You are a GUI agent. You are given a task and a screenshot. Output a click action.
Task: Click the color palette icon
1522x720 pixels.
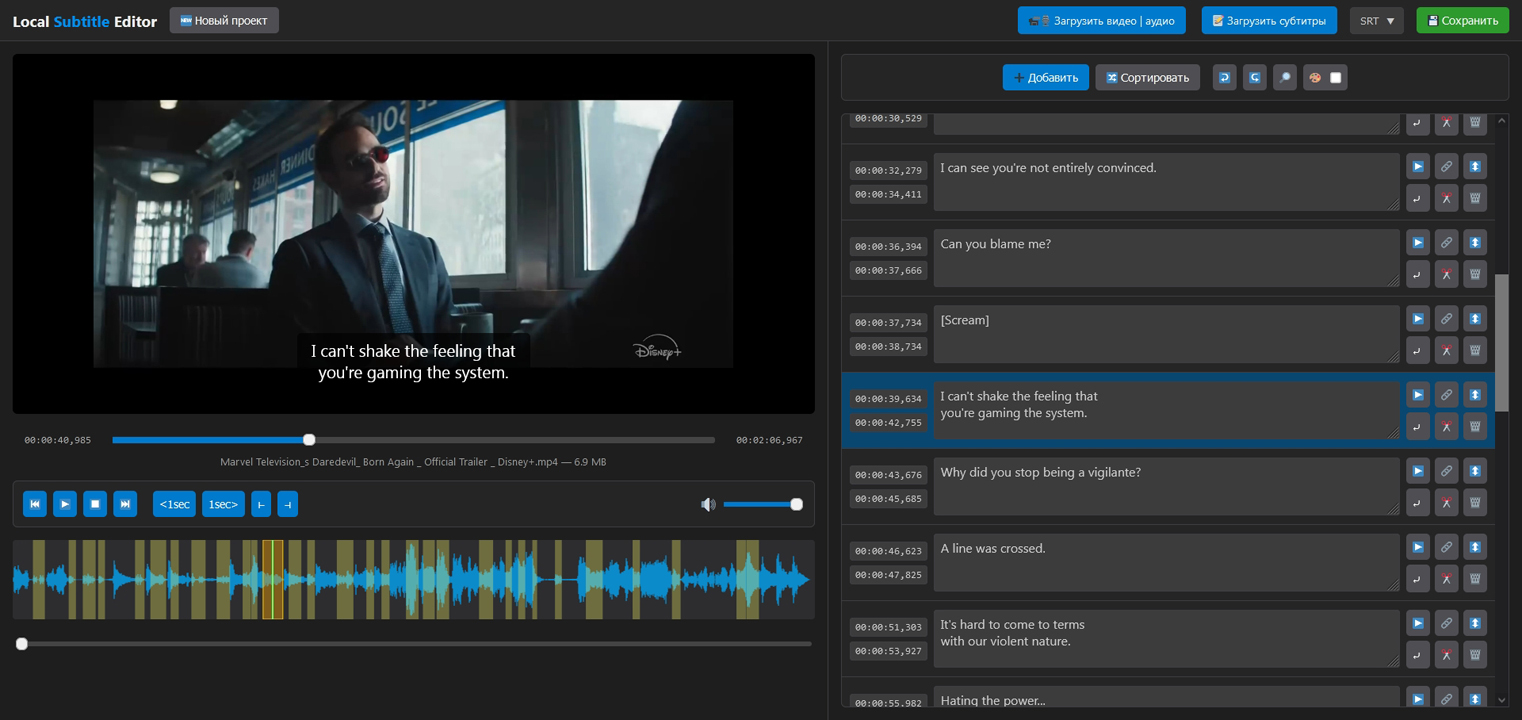(1315, 77)
